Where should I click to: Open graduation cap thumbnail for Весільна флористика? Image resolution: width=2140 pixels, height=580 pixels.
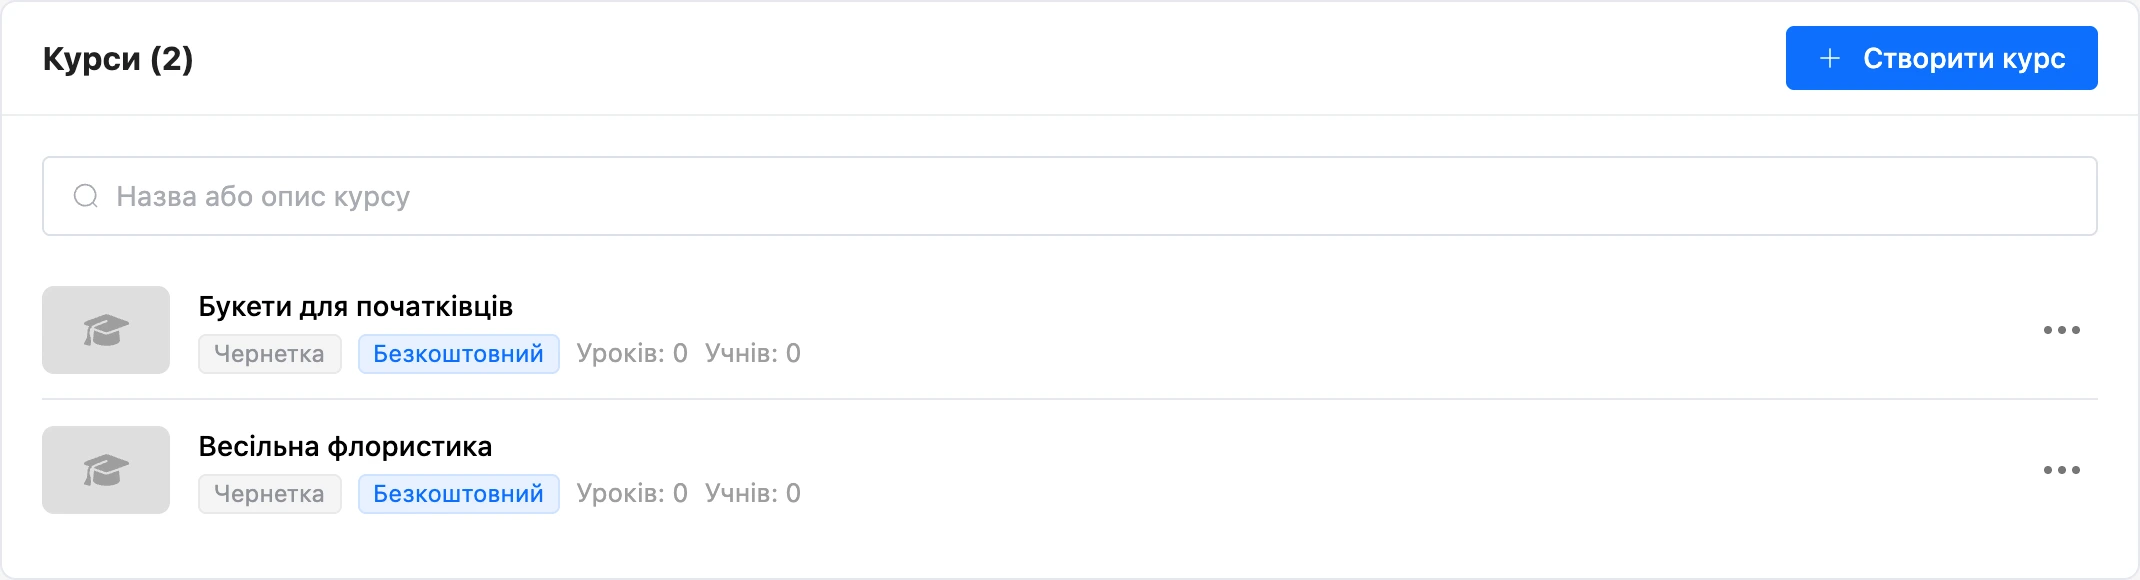pos(106,470)
